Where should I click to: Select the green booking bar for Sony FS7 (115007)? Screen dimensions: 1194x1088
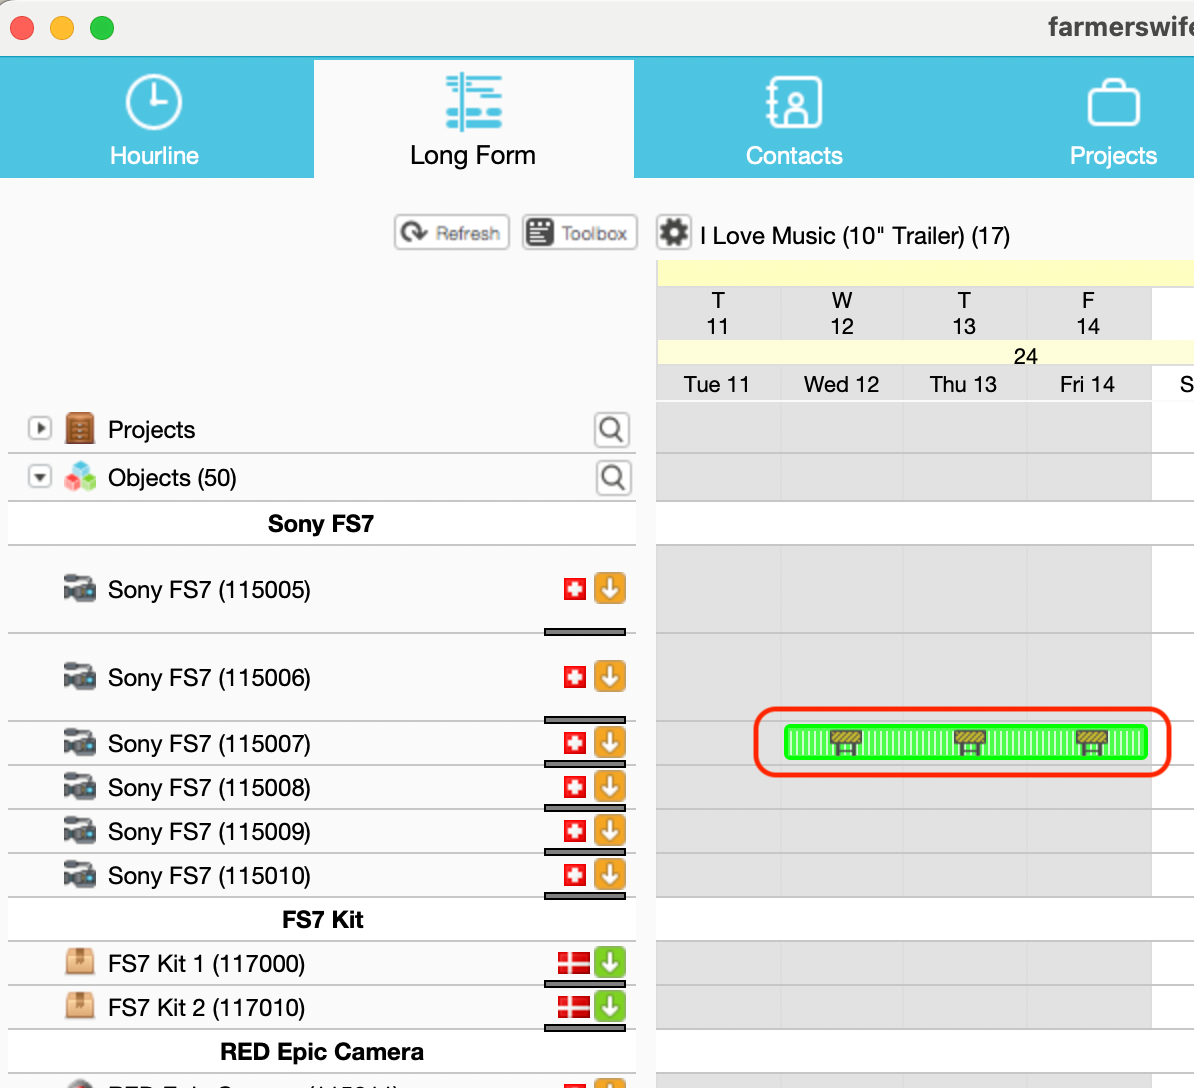click(965, 742)
